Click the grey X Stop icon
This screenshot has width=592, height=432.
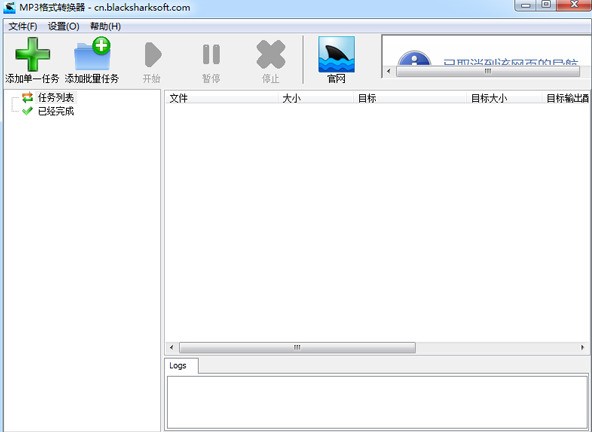coord(271,54)
